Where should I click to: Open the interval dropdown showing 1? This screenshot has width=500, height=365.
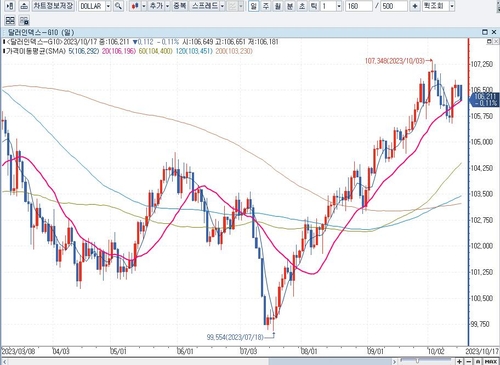click(339, 6)
